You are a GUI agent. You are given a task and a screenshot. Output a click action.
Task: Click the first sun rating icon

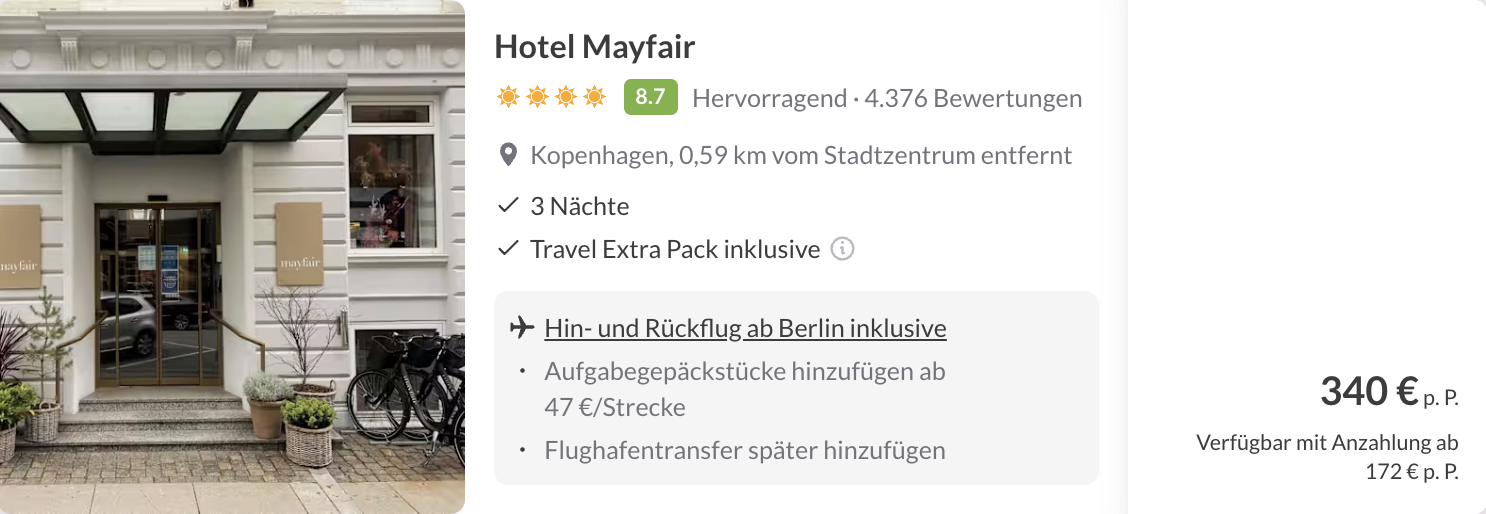(508, 97)
